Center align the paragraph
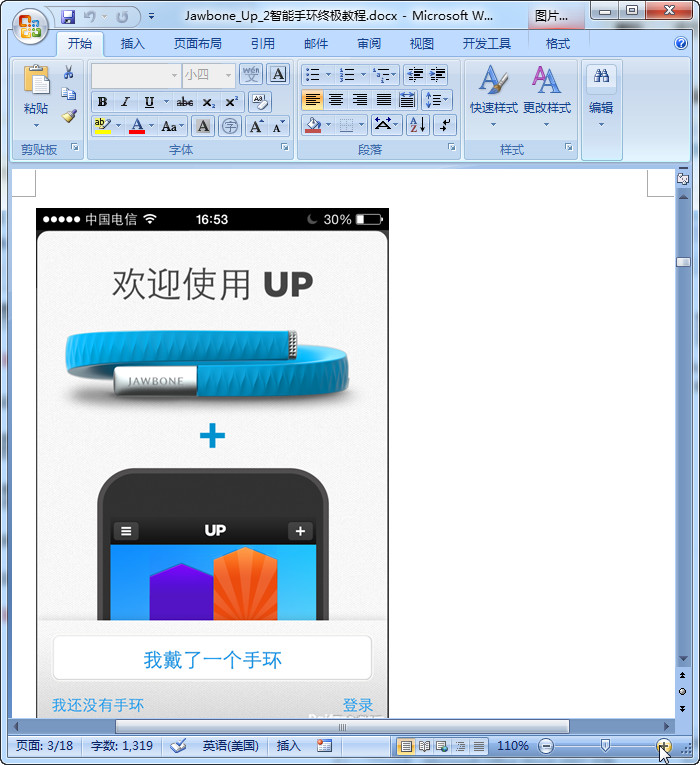The image size is (700, 765). point(336,100)
